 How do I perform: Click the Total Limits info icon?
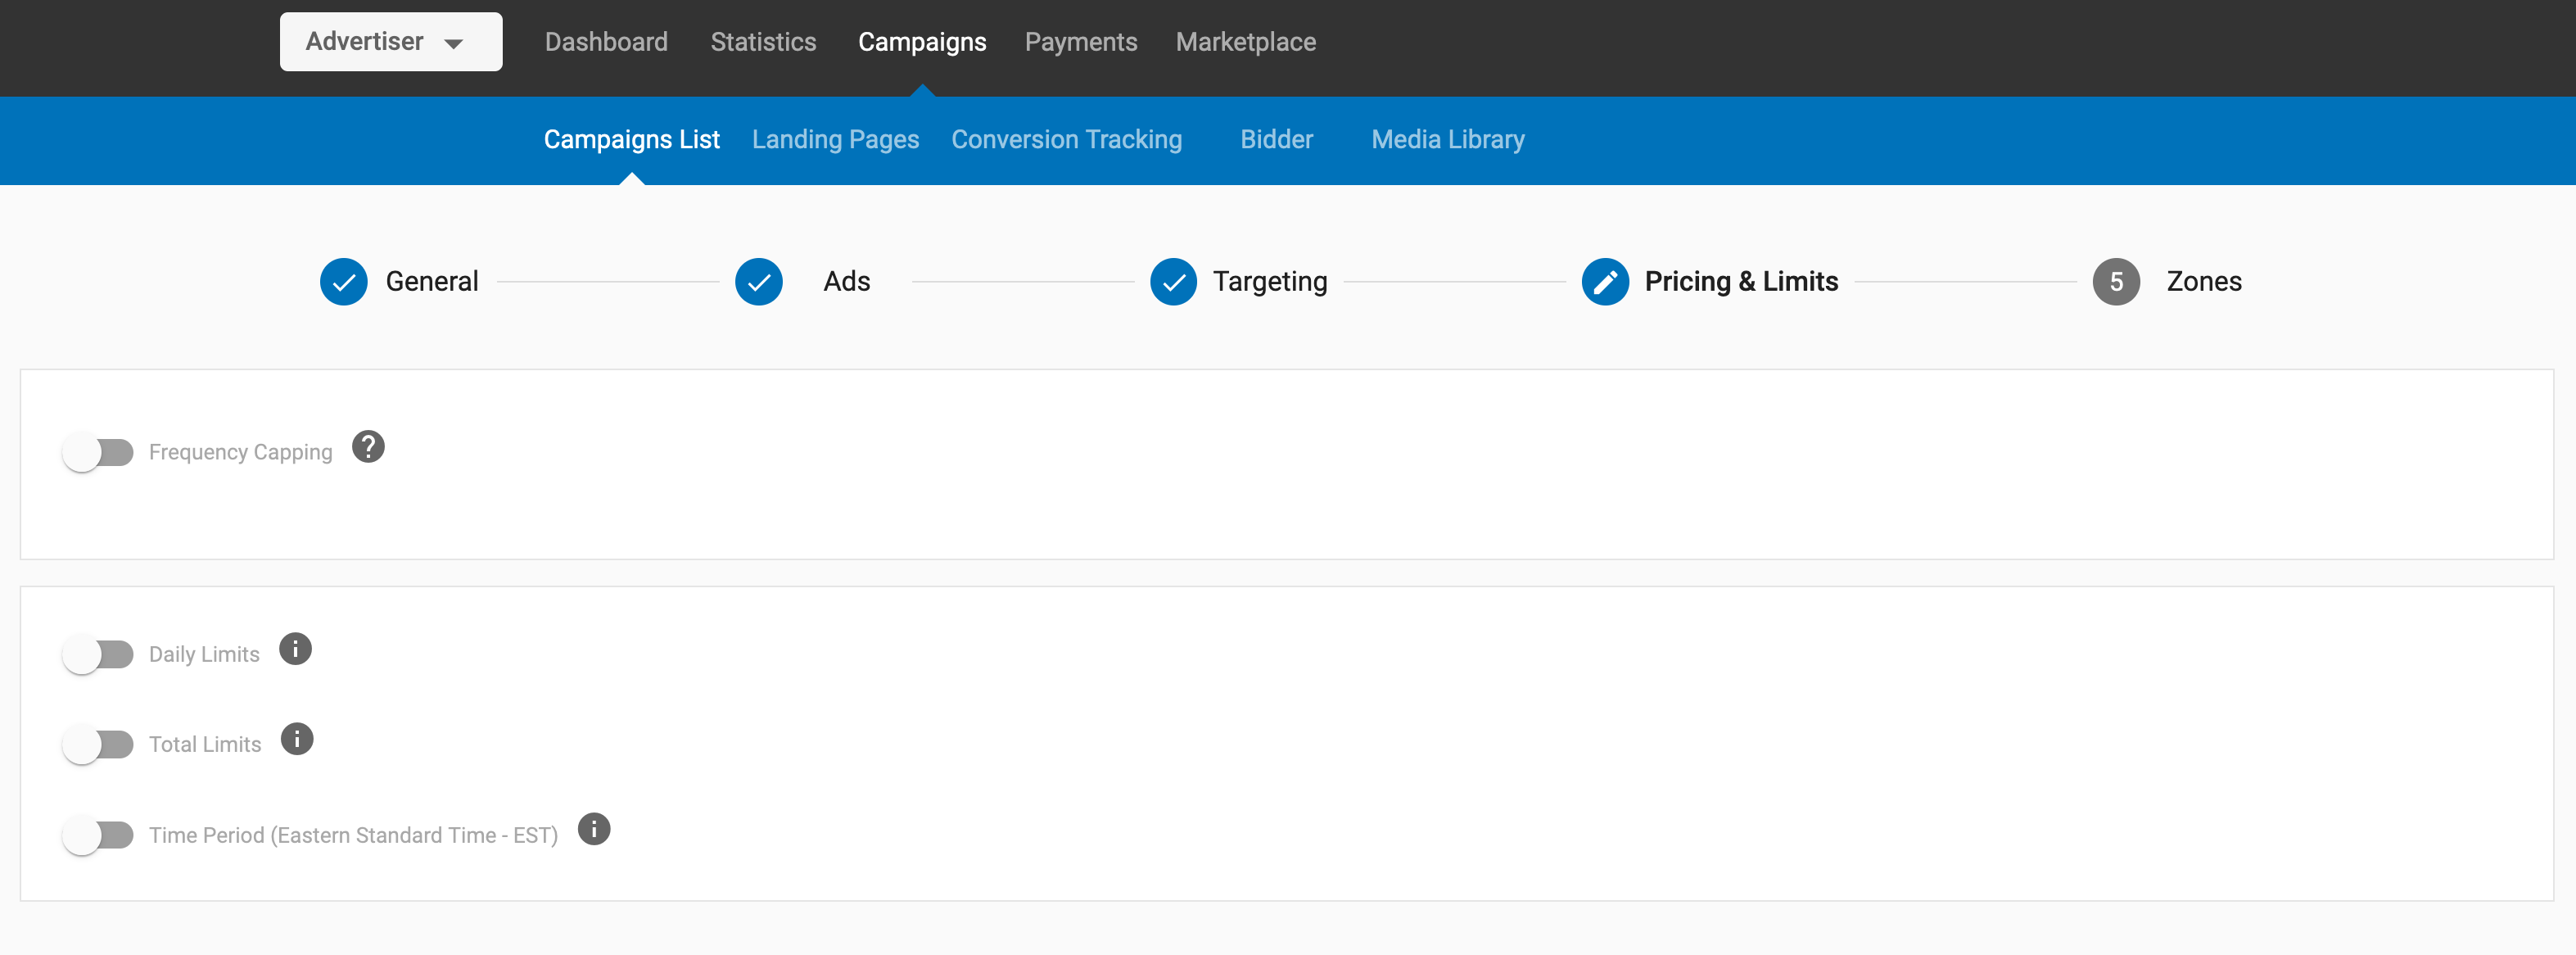click(297, 739)
